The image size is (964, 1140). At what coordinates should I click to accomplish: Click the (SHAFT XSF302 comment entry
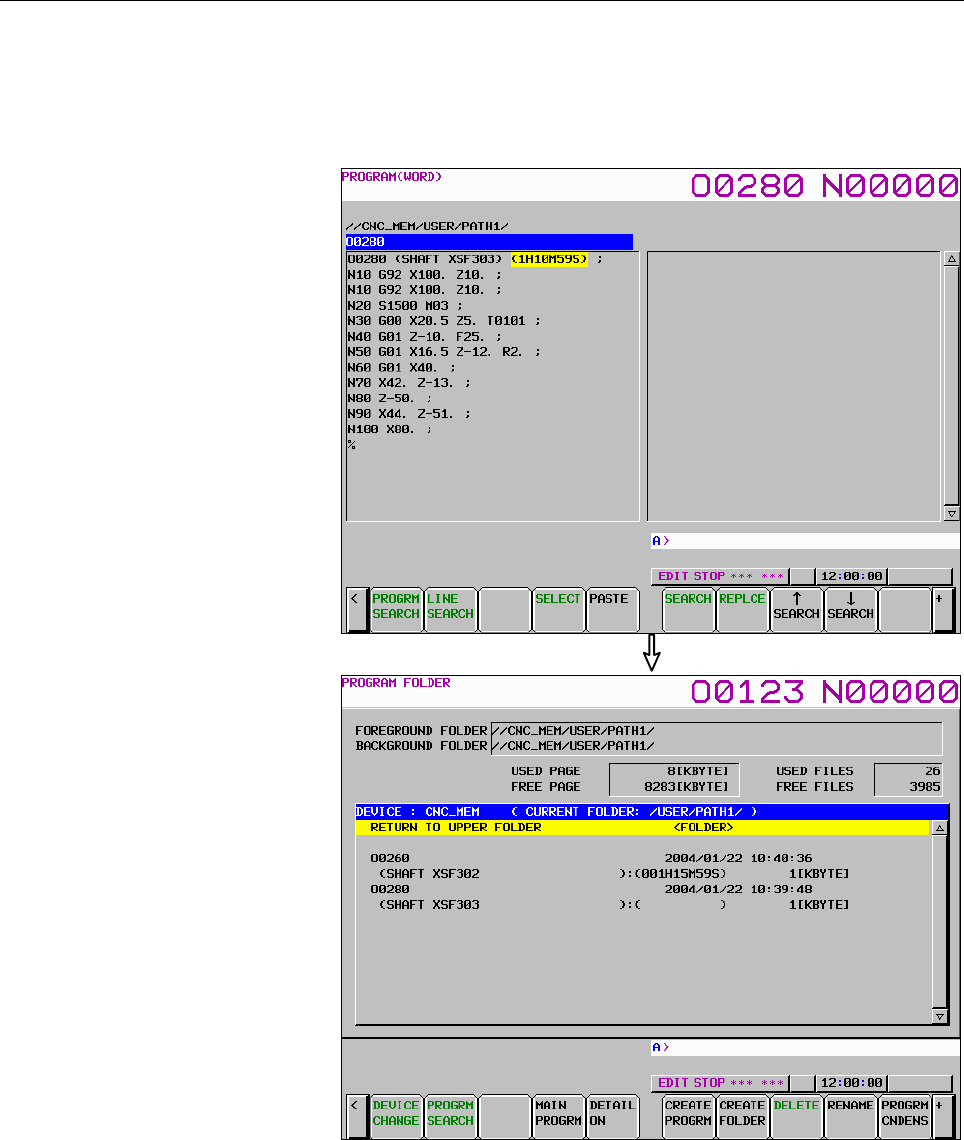tap(429, 874)
